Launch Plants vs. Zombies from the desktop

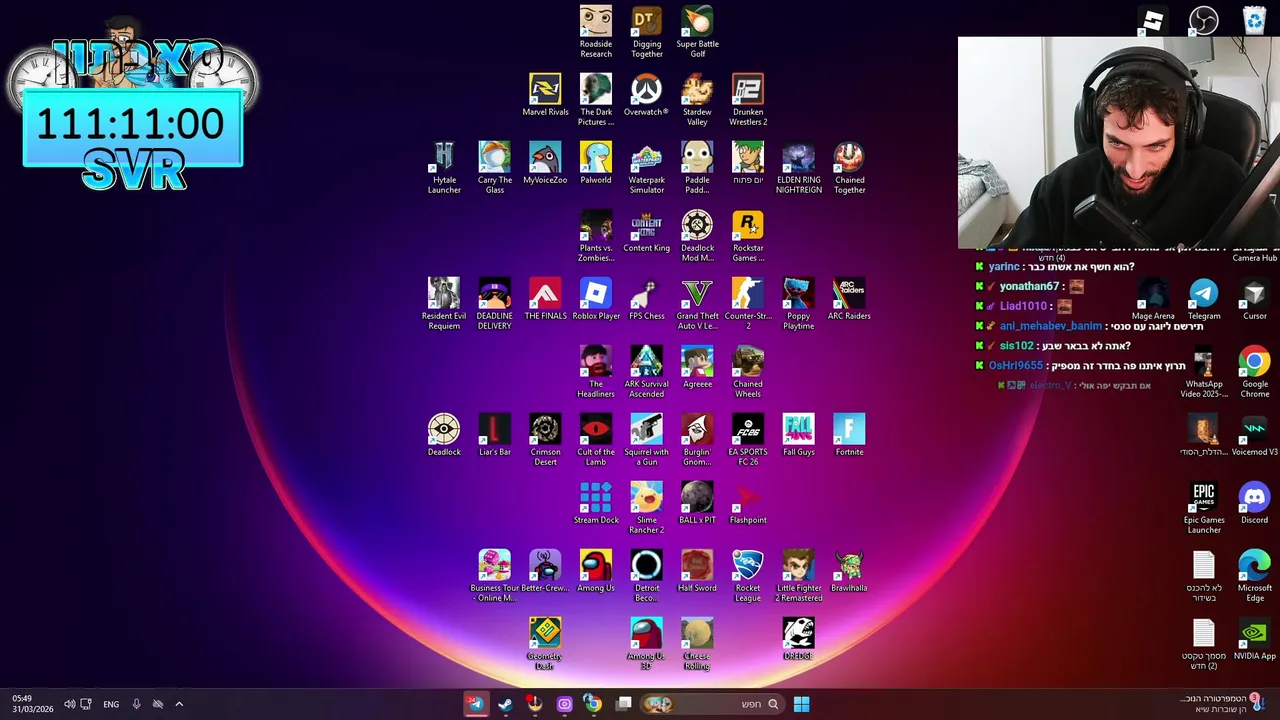596,236
